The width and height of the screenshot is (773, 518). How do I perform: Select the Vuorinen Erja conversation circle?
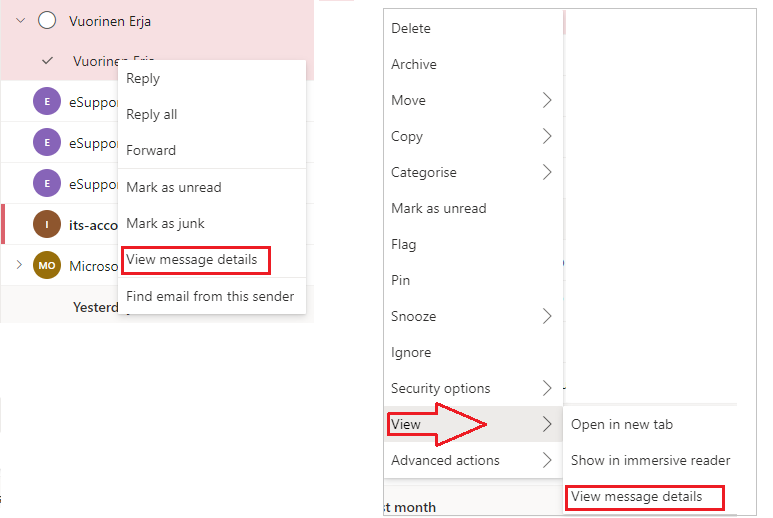(x=47, y=21)
